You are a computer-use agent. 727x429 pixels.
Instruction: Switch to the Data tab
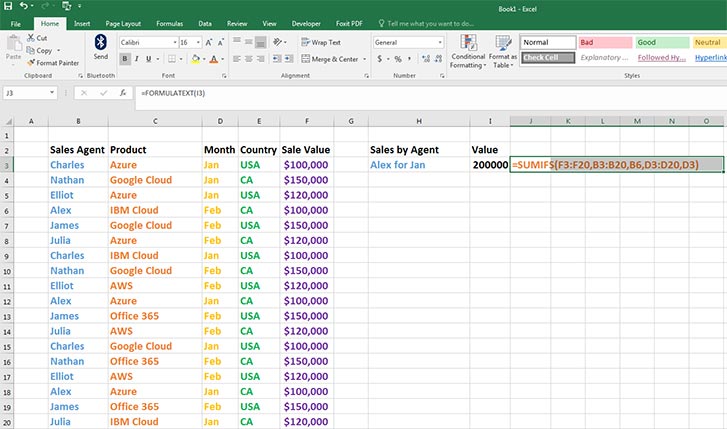tap(205, 24)
